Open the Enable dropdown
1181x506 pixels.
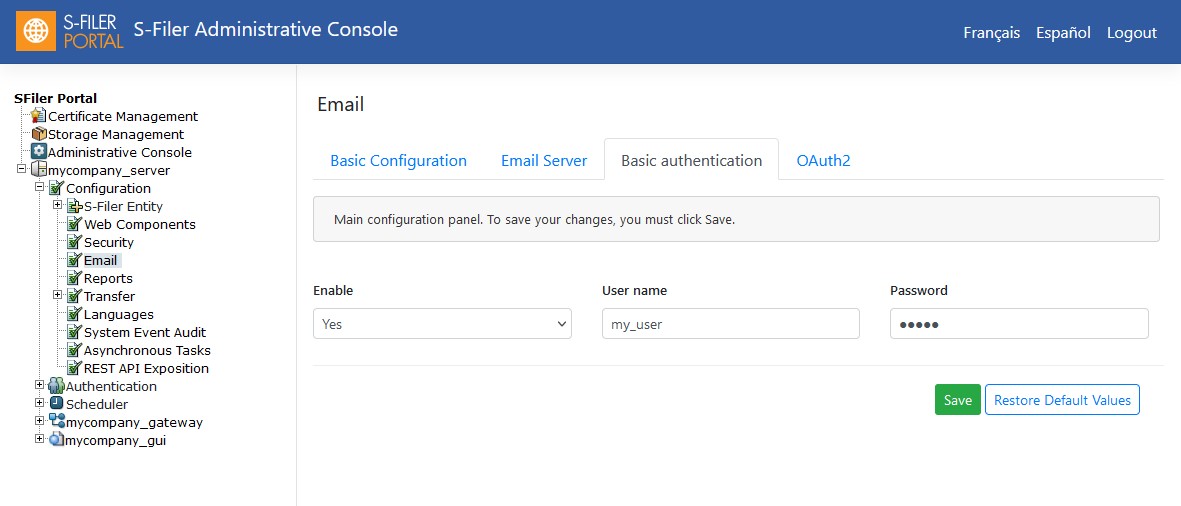[442, 324]
